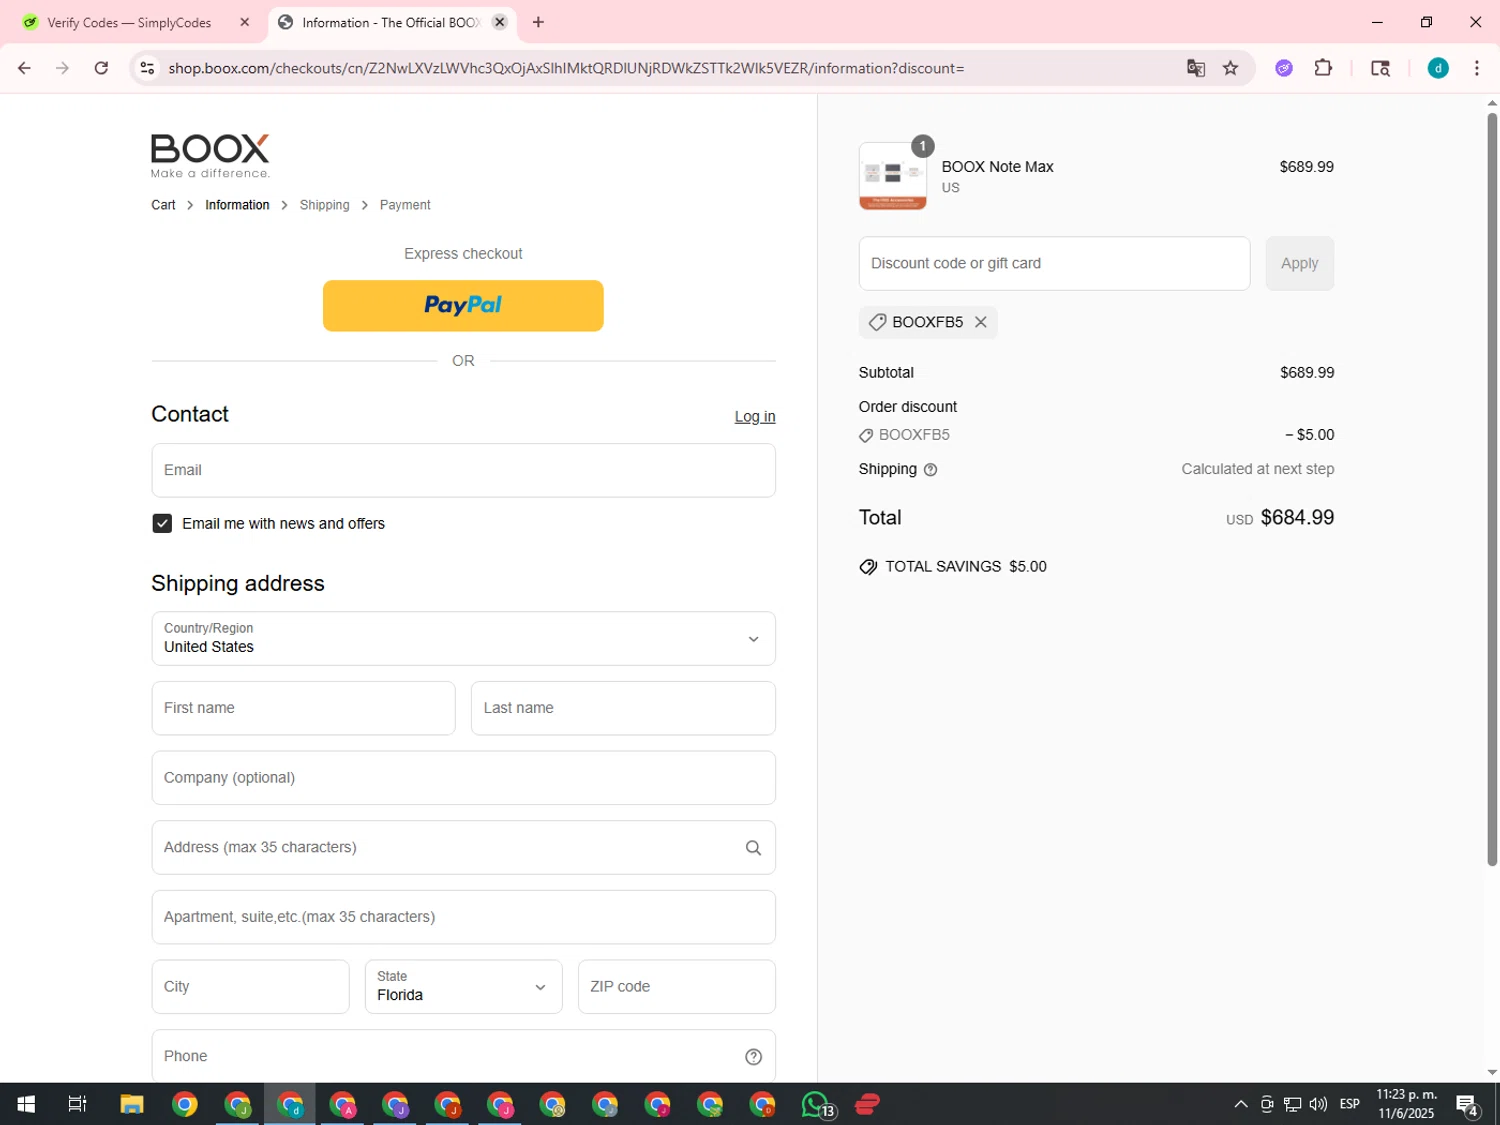1500x1125 pixels.
Task: Open Chrome three-dot menu
Action: click(x=1477, y=68)
